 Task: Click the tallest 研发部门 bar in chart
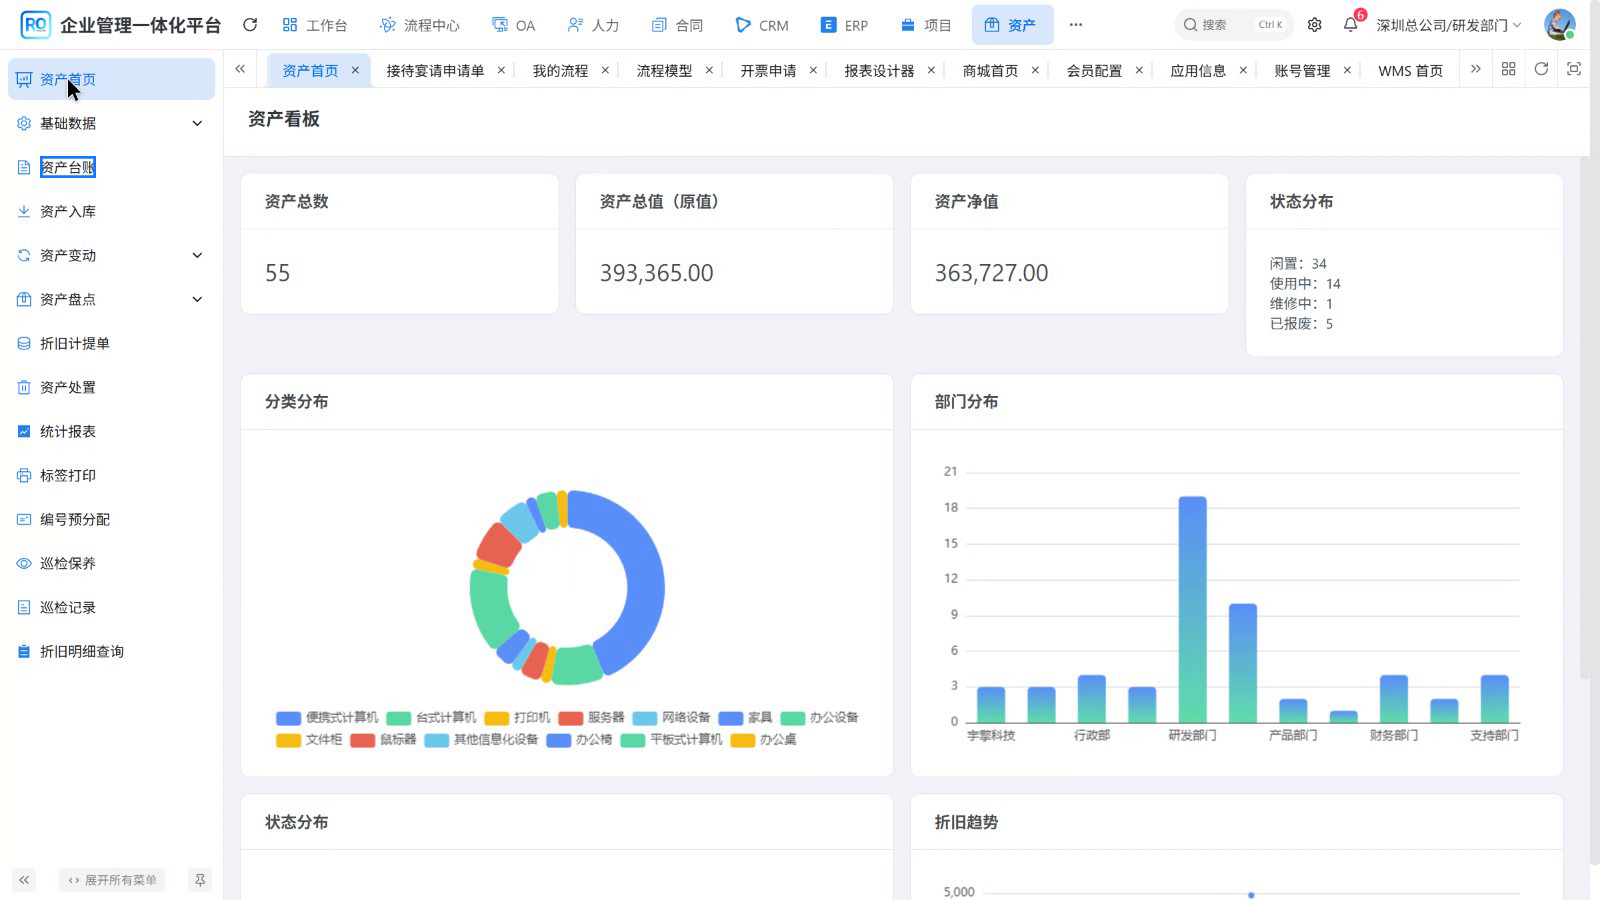click(x=1192, y=609)
